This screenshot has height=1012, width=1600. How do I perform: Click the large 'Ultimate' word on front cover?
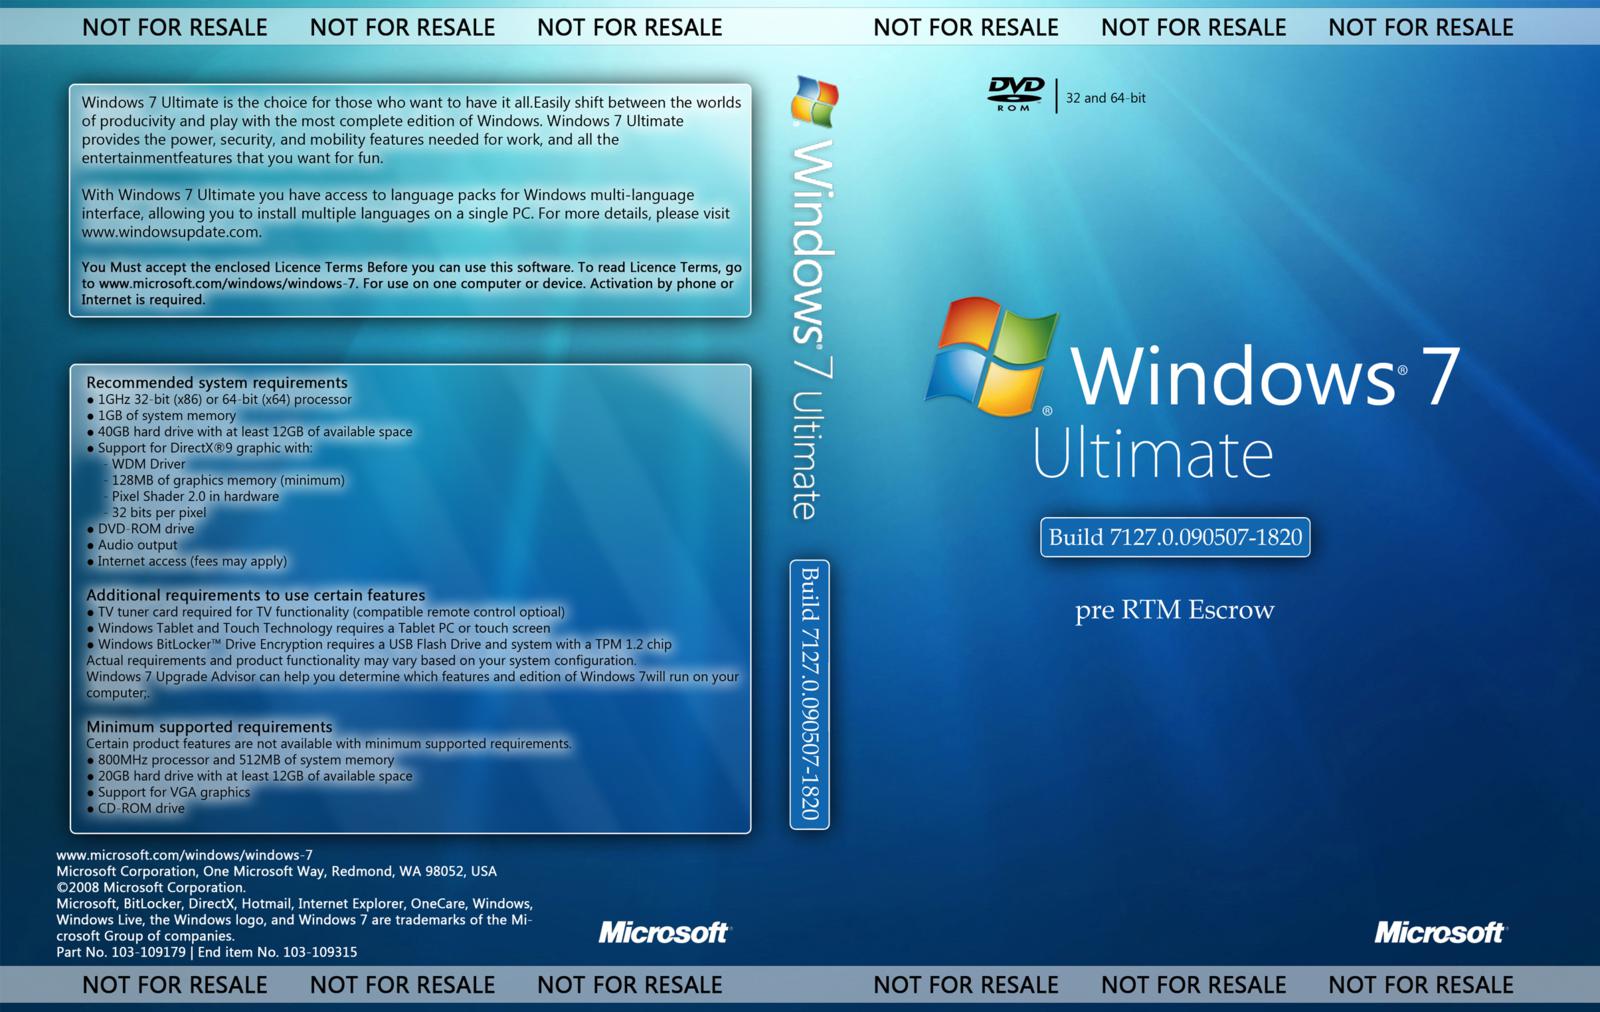[1152, 454]
